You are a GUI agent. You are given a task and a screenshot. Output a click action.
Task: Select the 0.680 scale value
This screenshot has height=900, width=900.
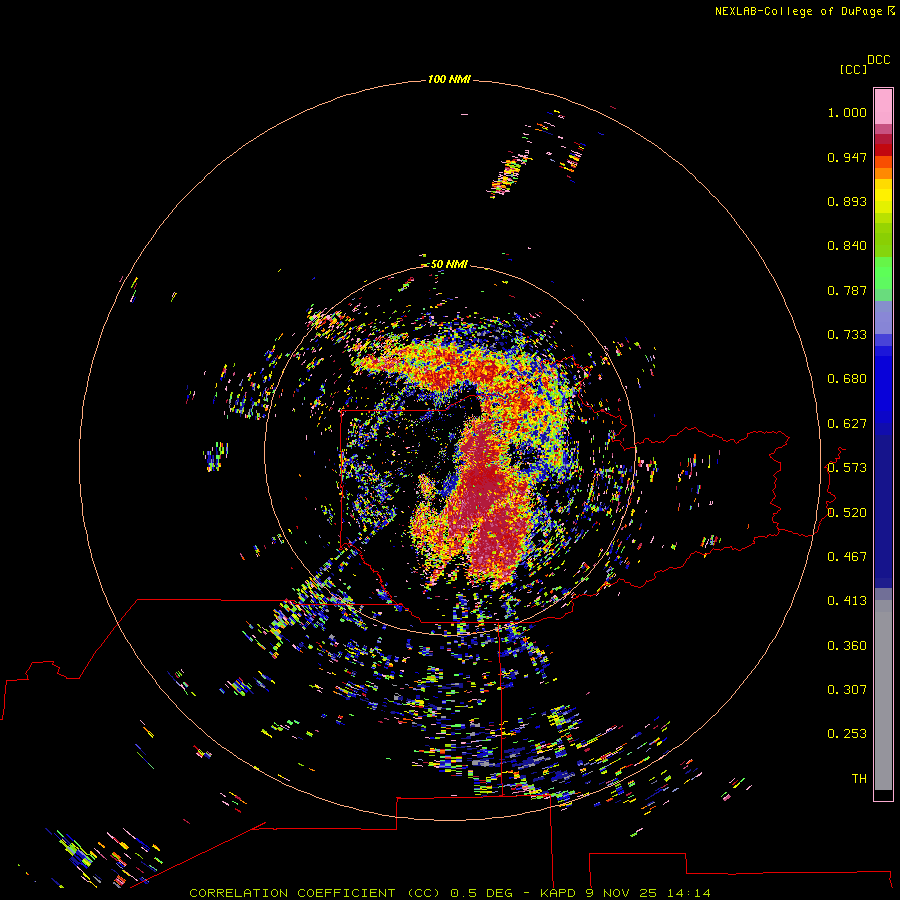click(847, 379)
